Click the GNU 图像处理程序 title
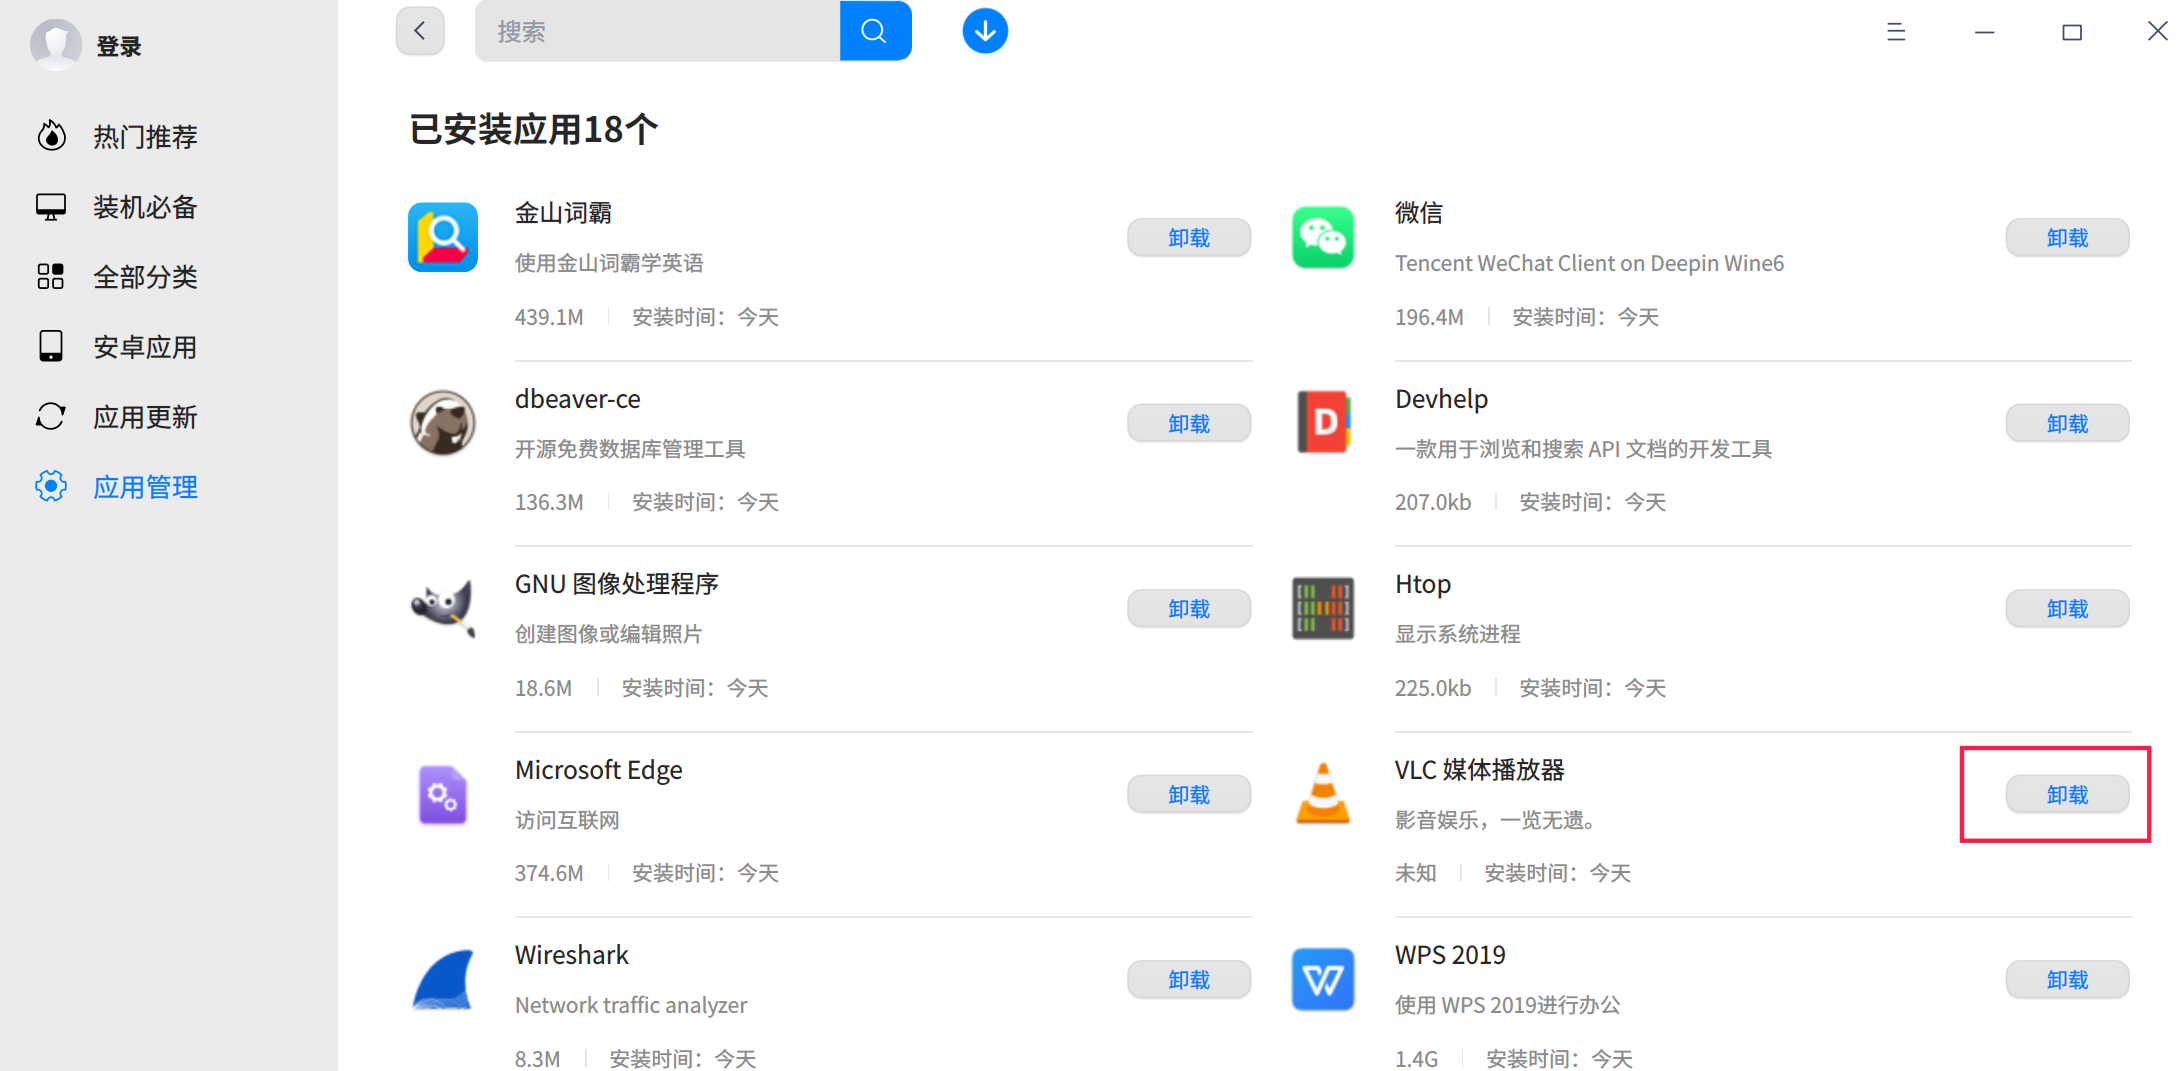This screenshot has height=1071, width=2180. coord(617,584)
